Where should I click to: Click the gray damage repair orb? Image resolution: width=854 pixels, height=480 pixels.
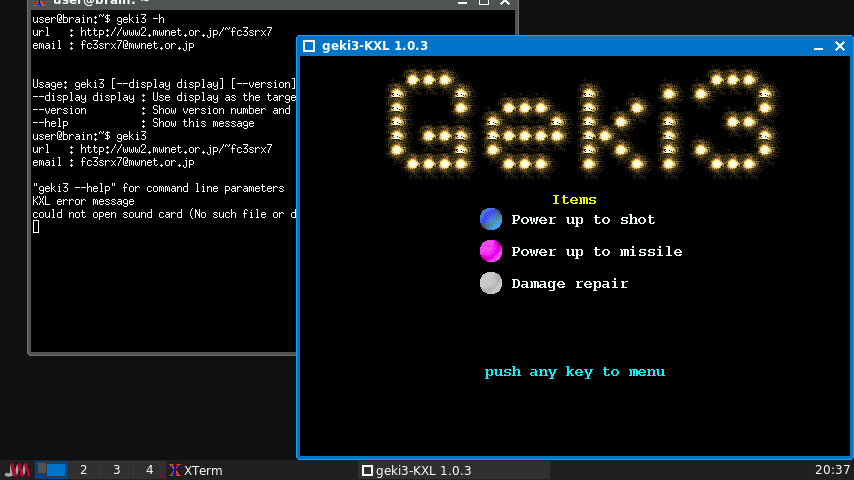coord(491,283)
